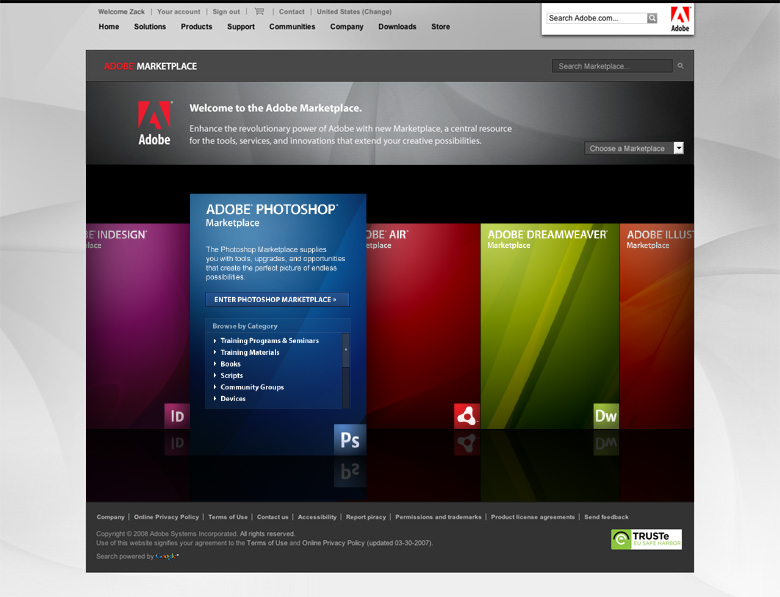Select the Adobe Illustrator marketplace panel
This screenshot has height=597, width=780.
click(x=657, y=326)
